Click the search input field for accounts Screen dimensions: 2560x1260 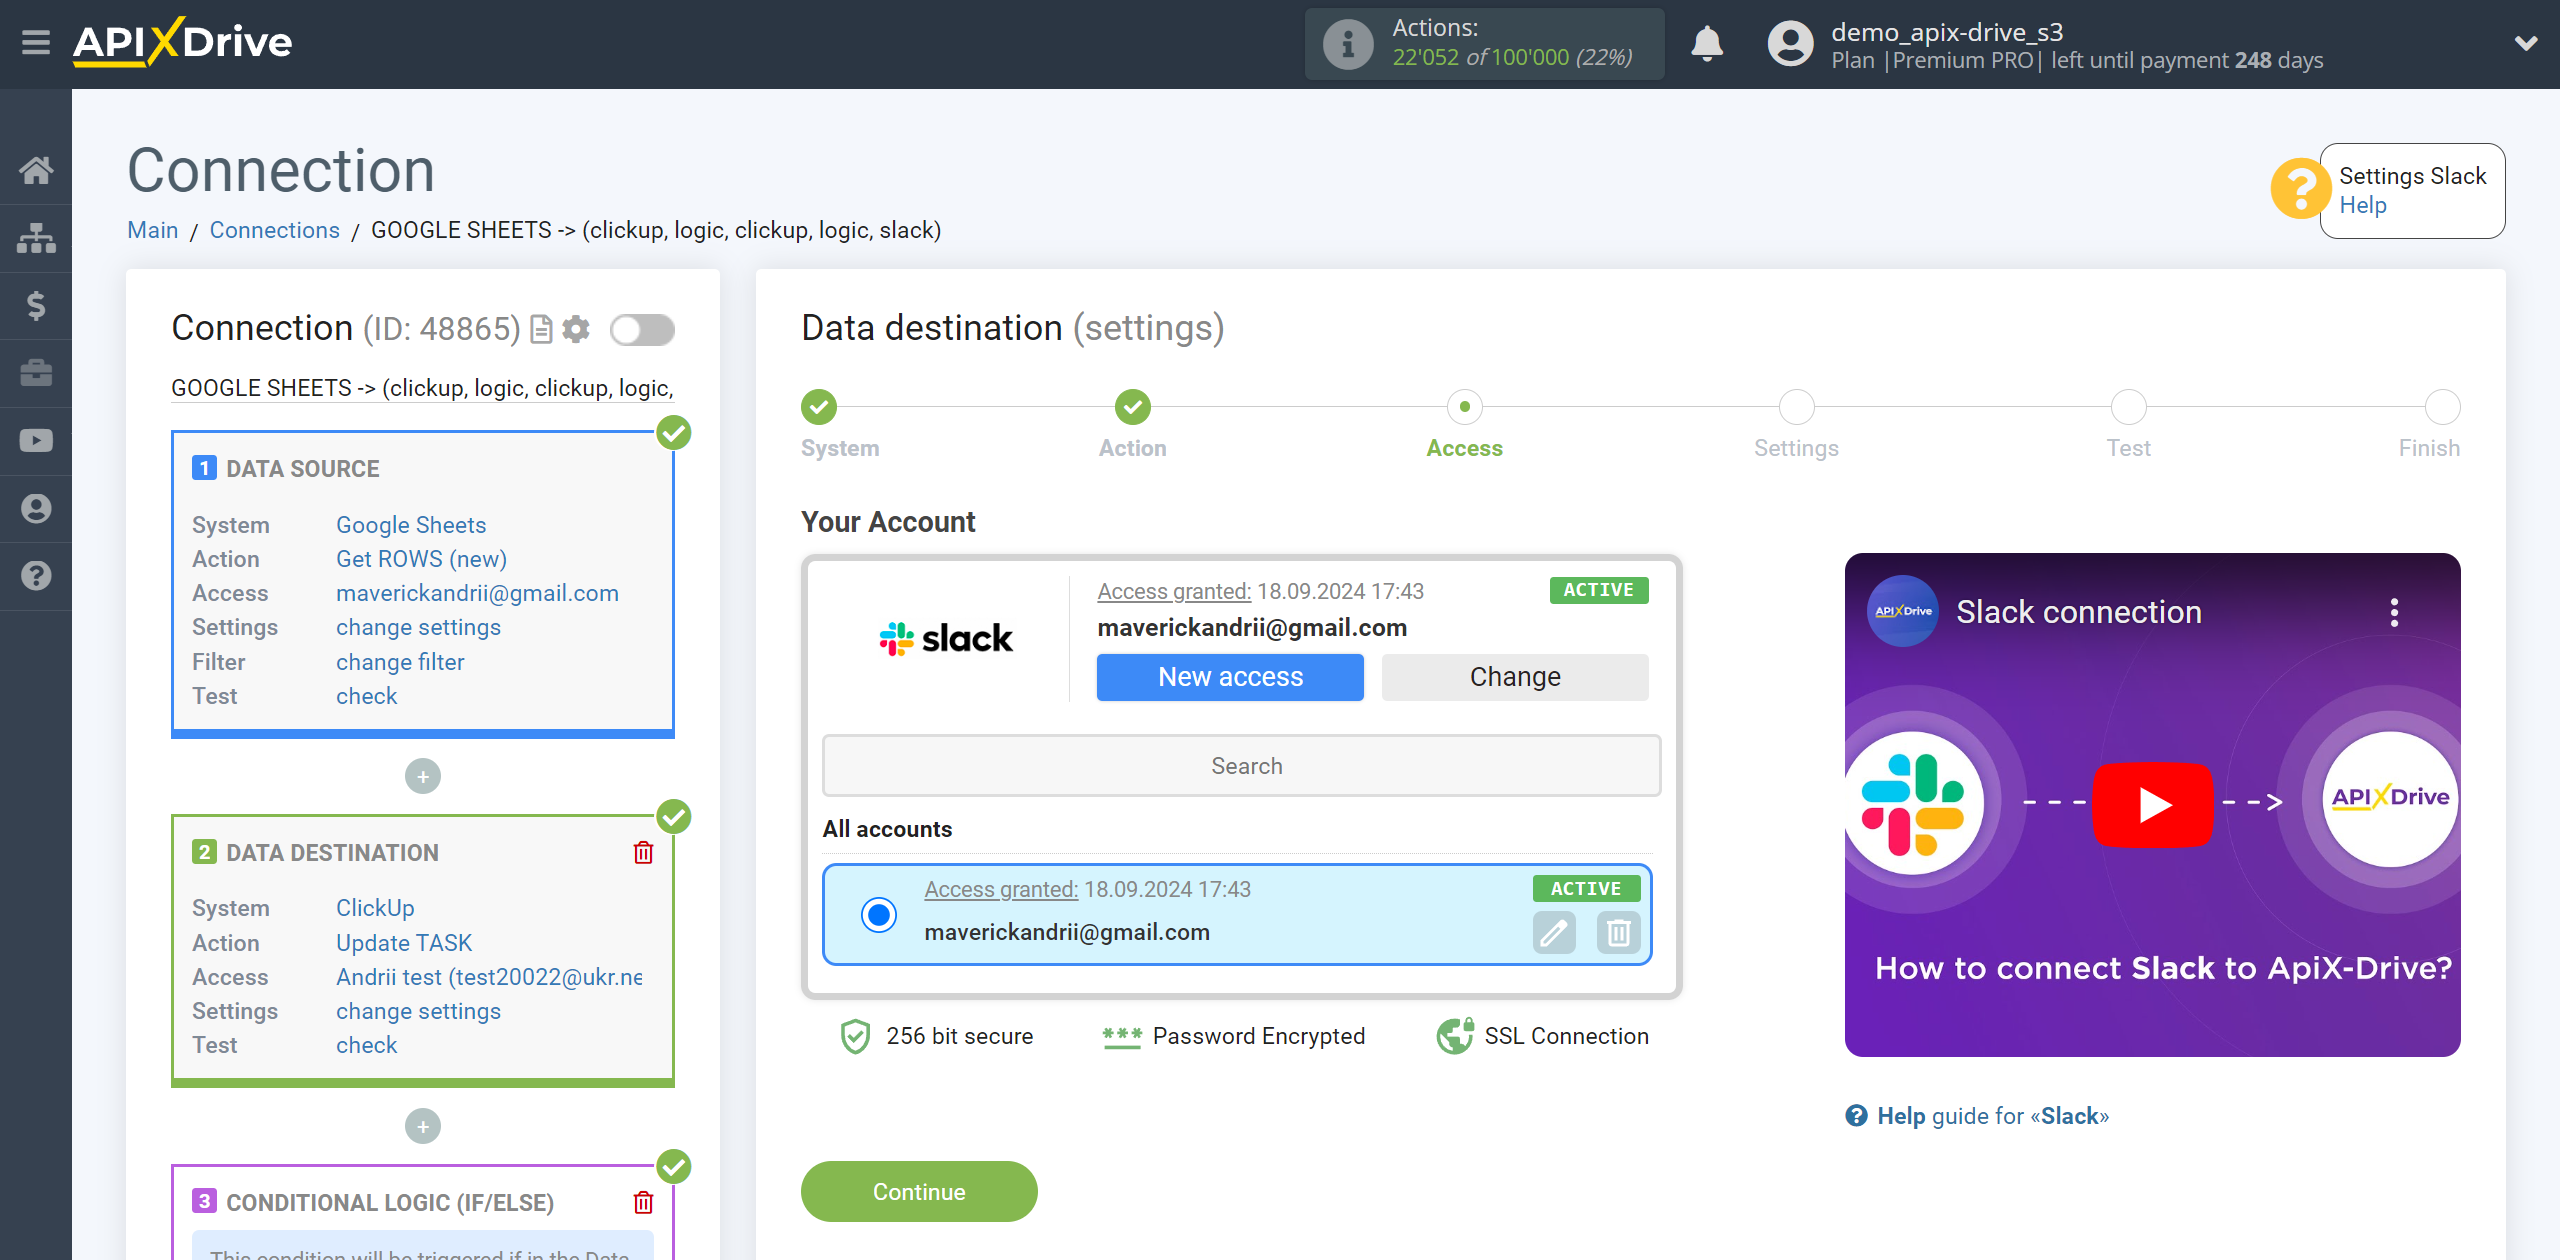(1246, 765)
